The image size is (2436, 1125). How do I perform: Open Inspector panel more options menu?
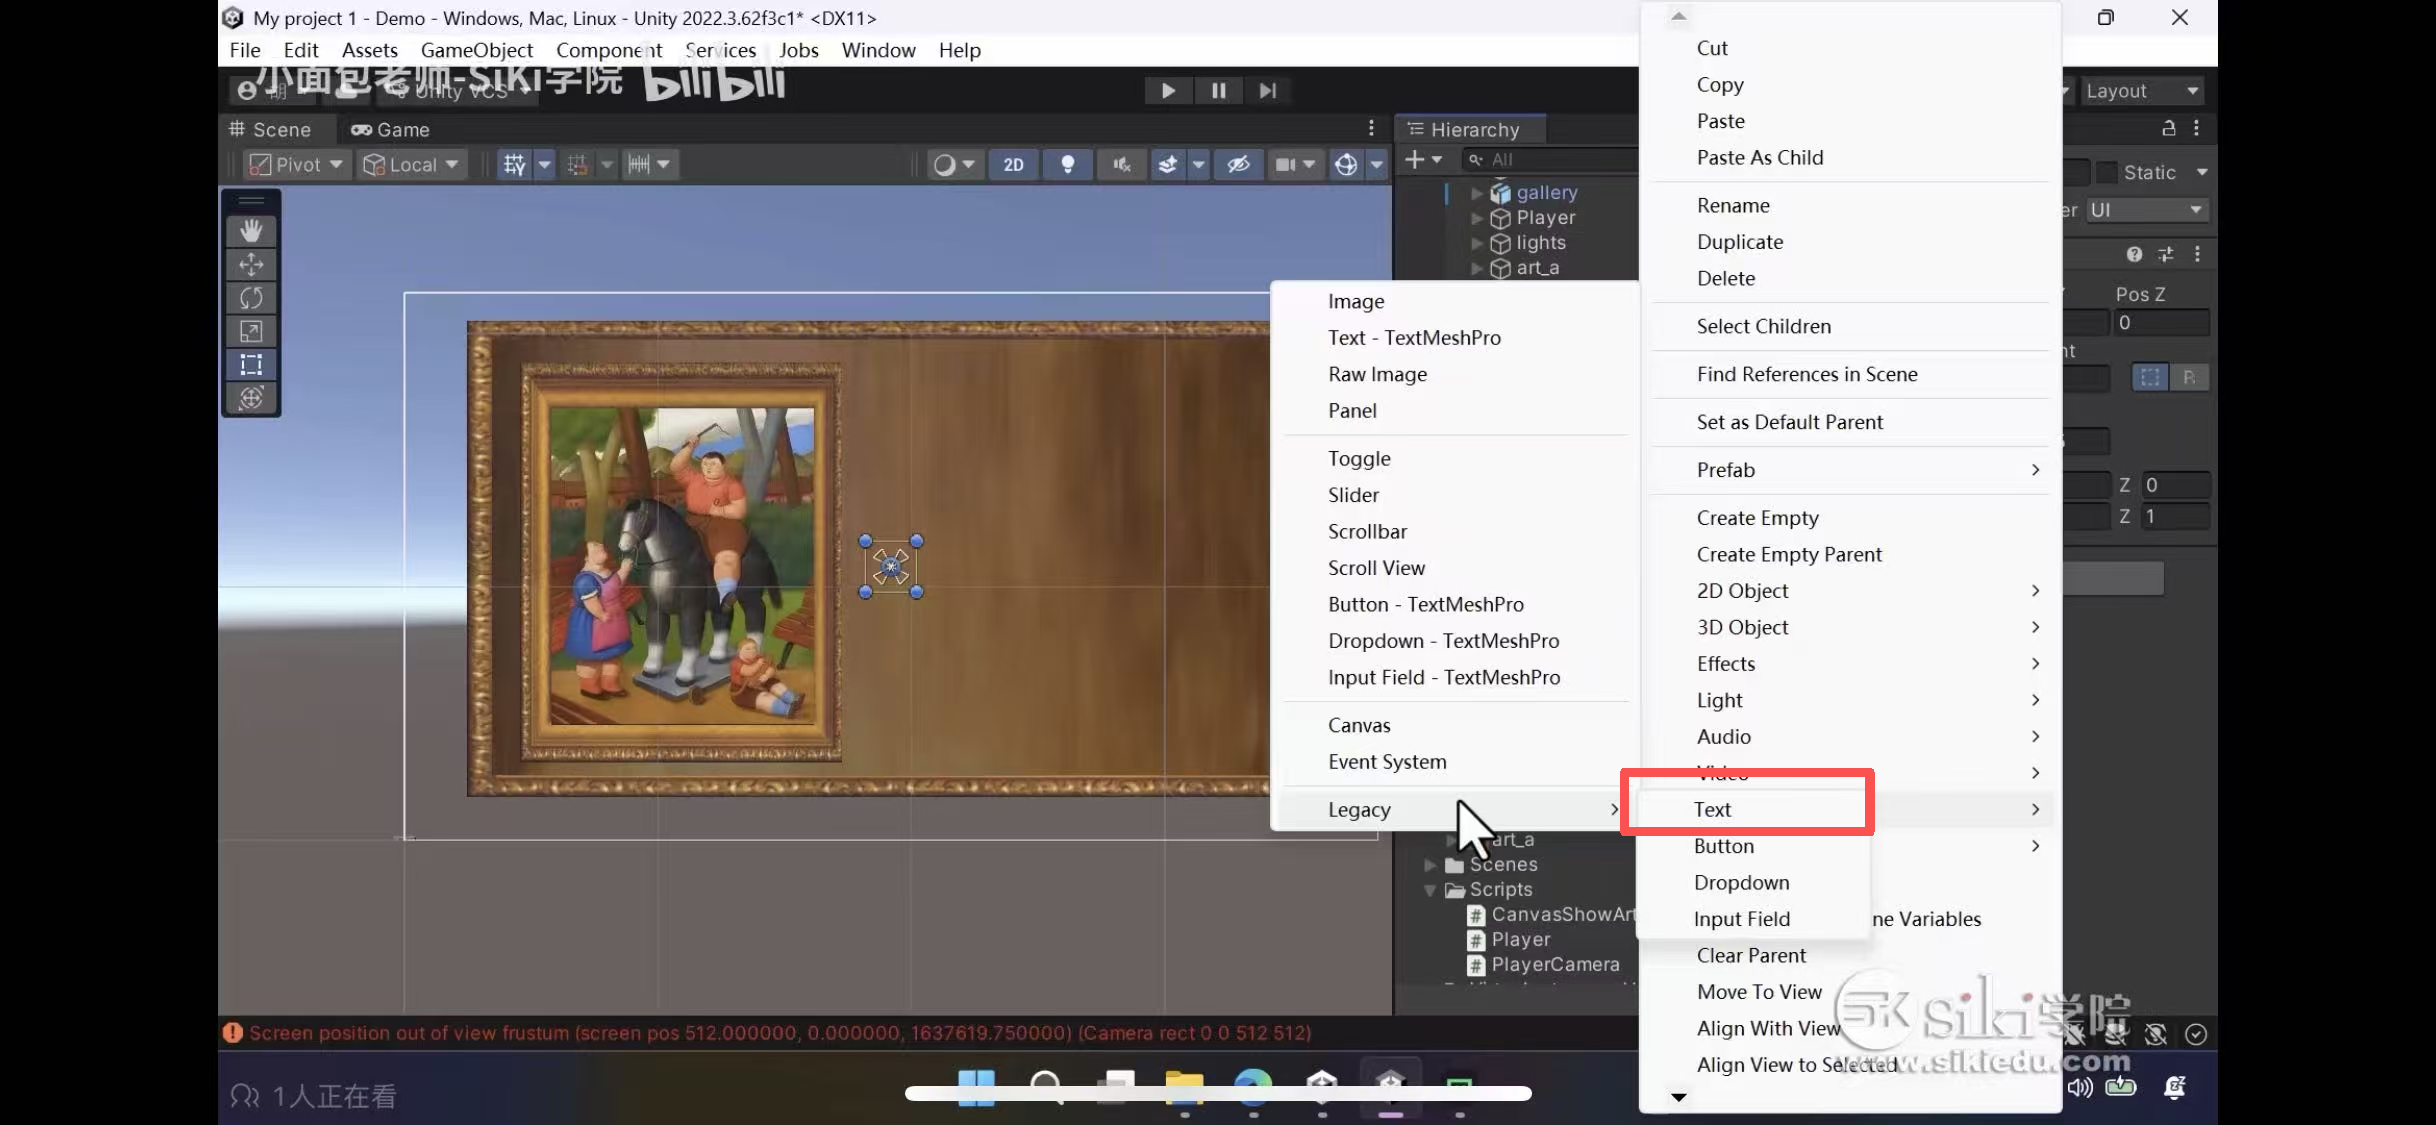tap(2196, 129)
